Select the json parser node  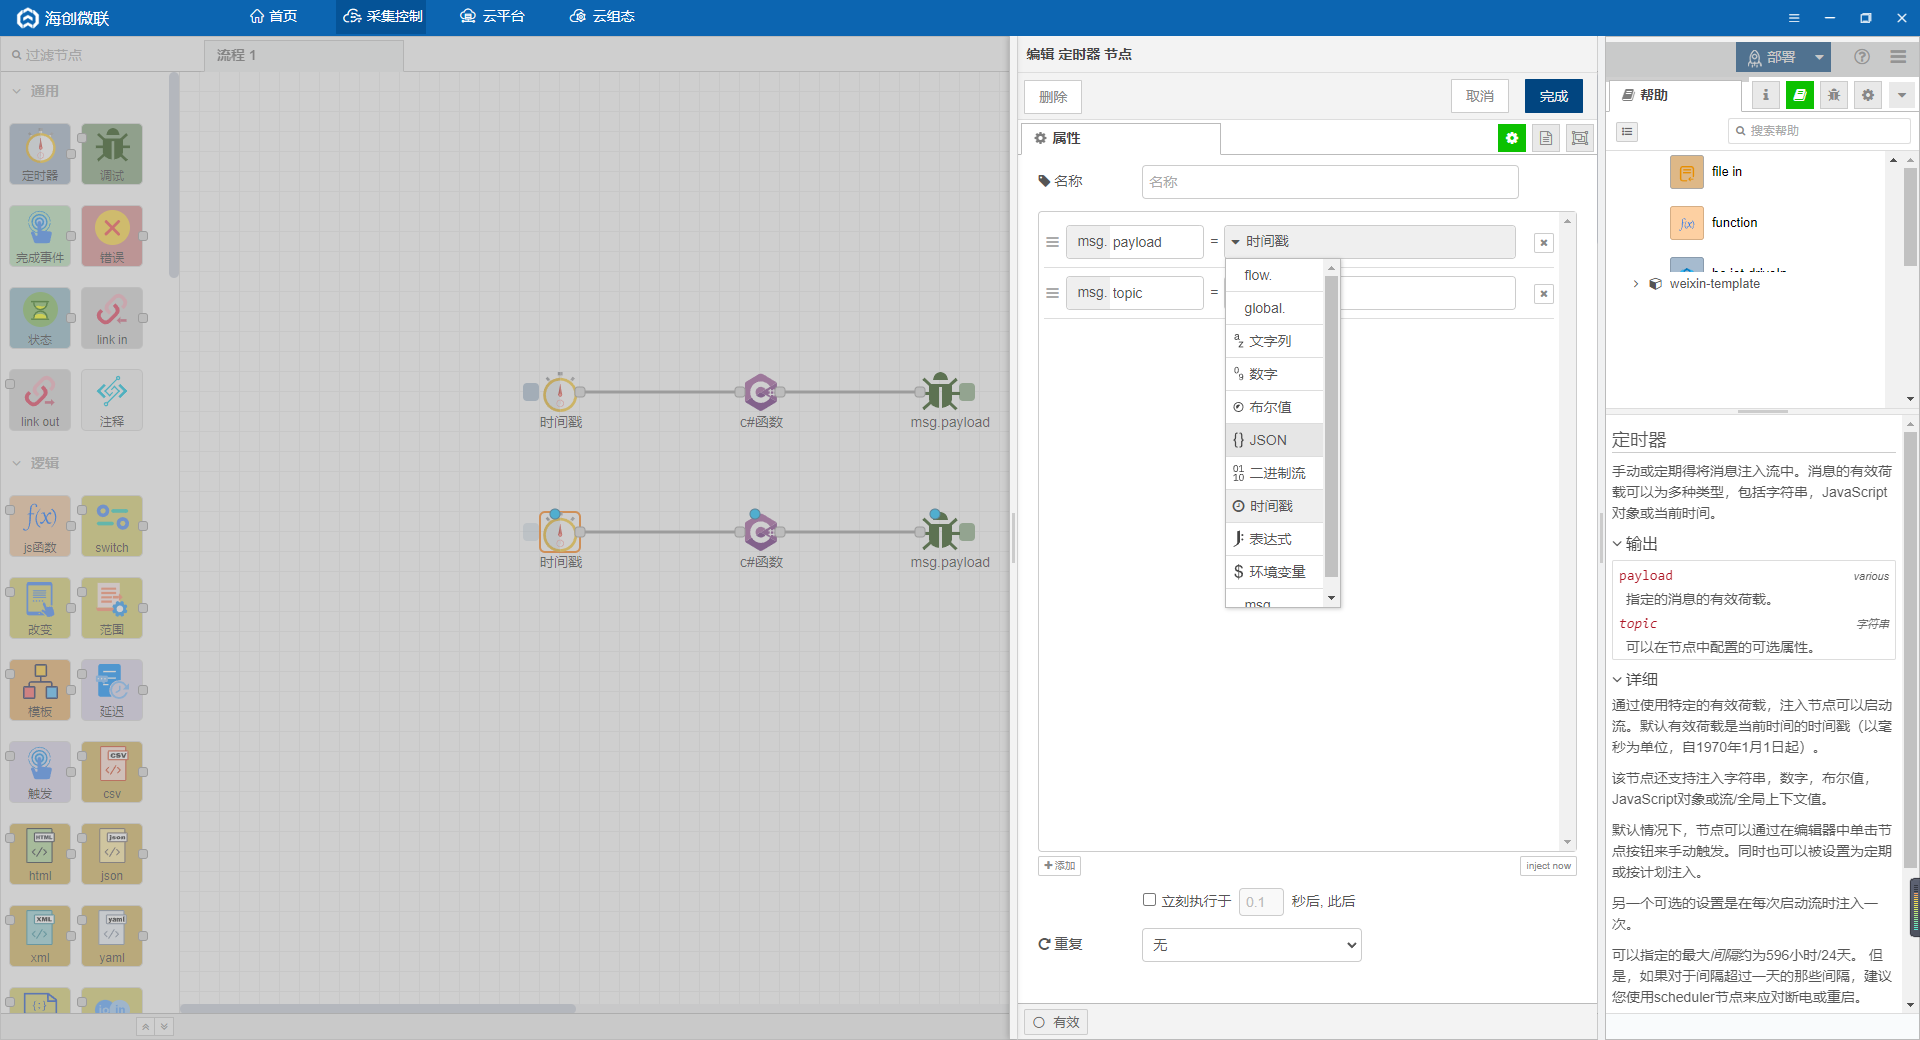pyautogui.click(x=112, y=854)
